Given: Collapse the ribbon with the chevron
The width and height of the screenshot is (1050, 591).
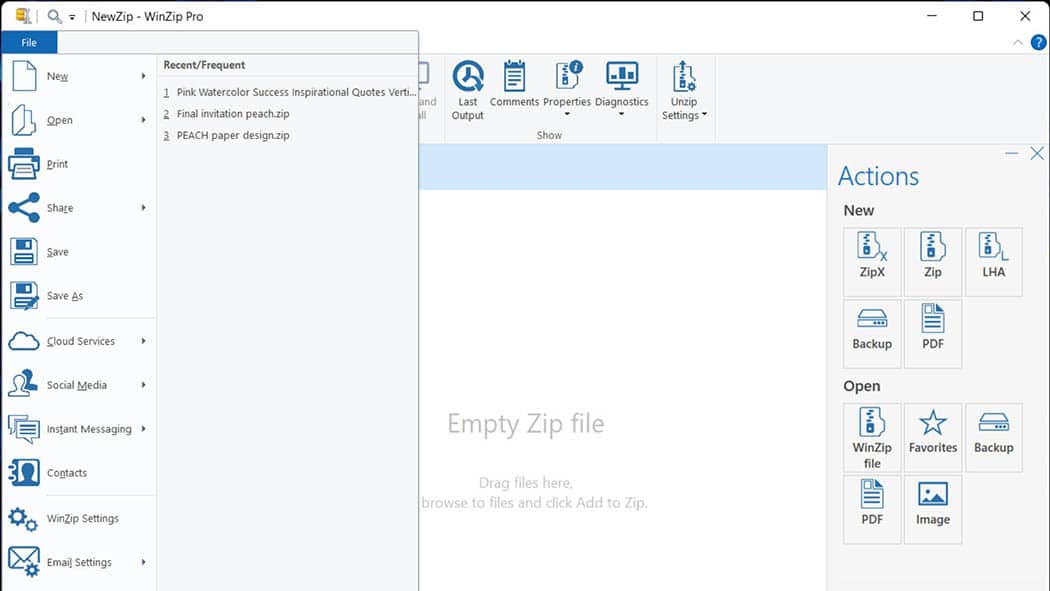Looking at the screenshot, I should coord(1018,42).
